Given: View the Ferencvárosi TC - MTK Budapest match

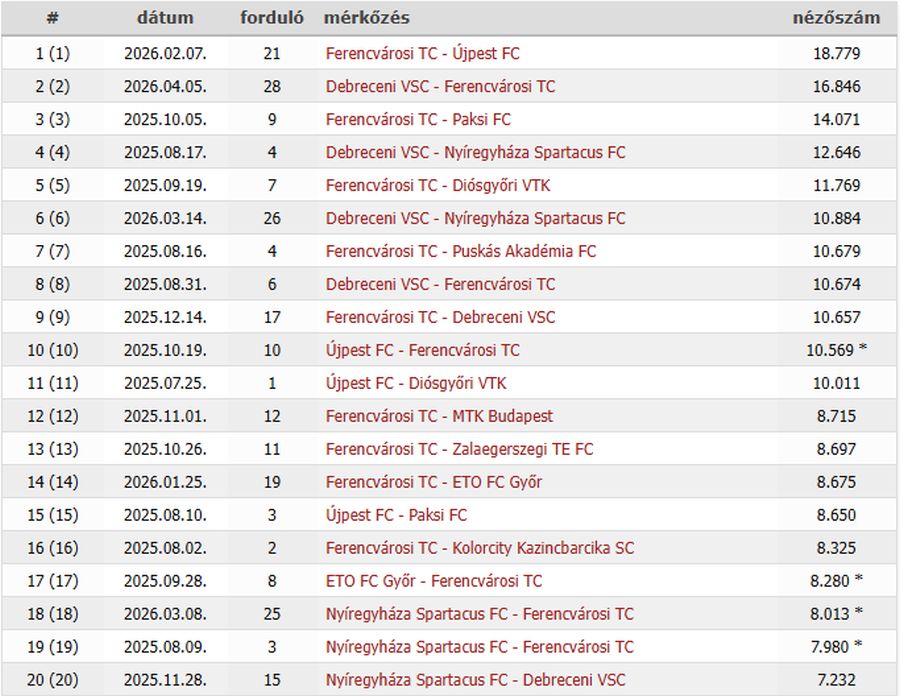Looking at the screenshot, I should click(x=439, y=416).
